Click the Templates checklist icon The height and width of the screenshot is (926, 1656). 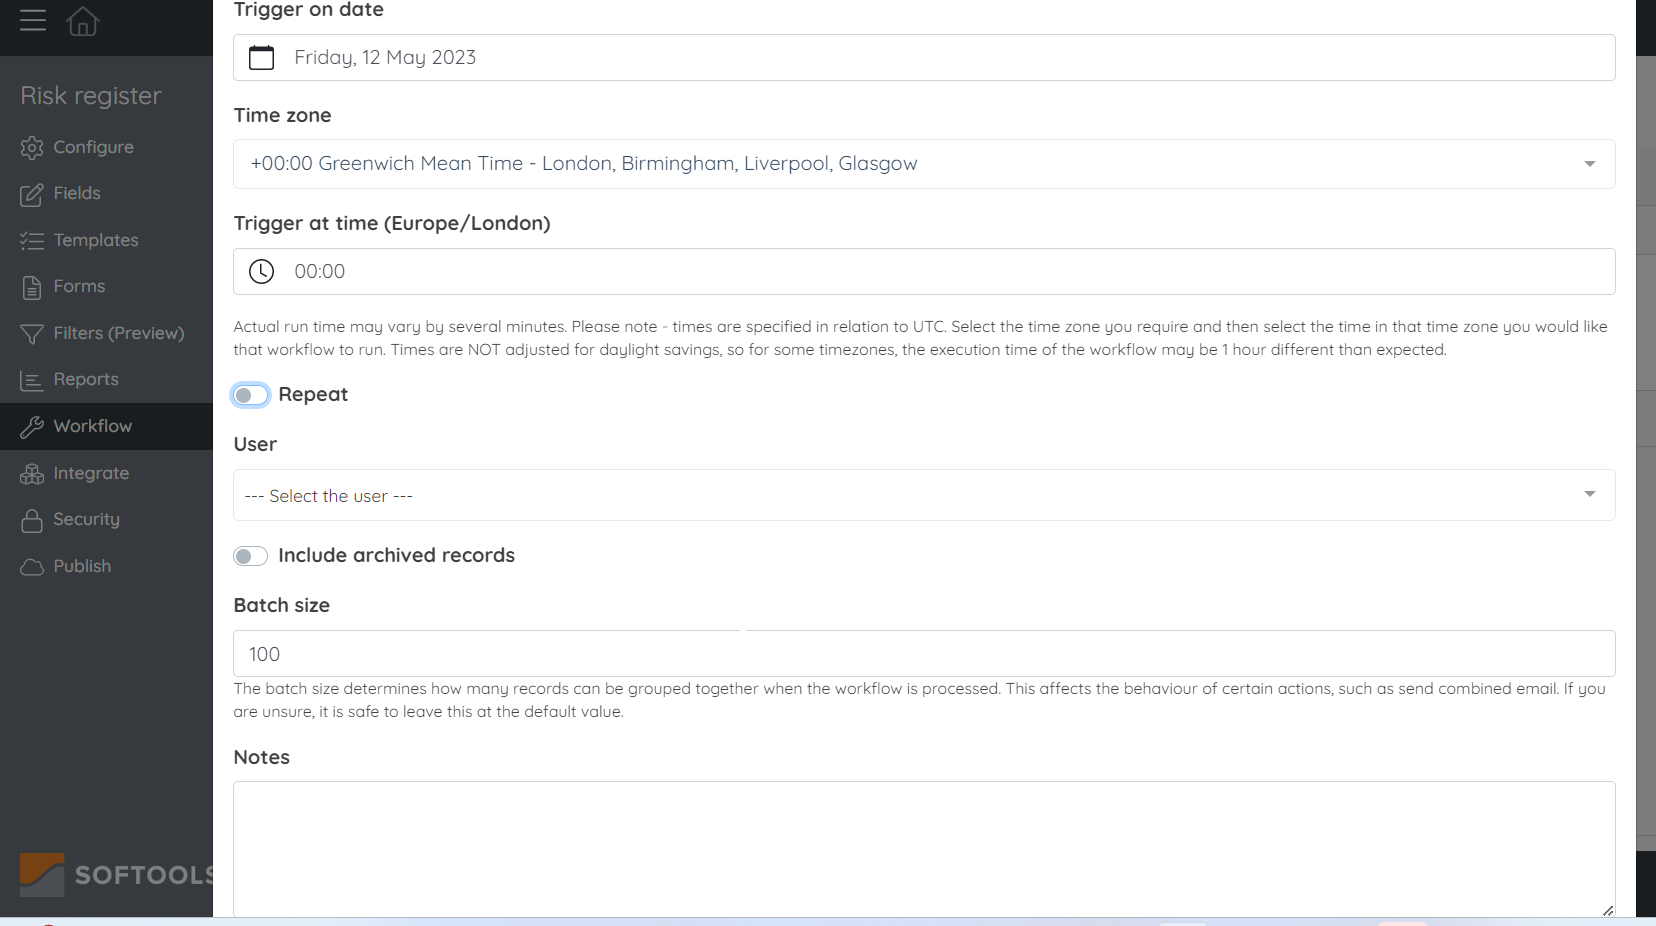[32, 241]
